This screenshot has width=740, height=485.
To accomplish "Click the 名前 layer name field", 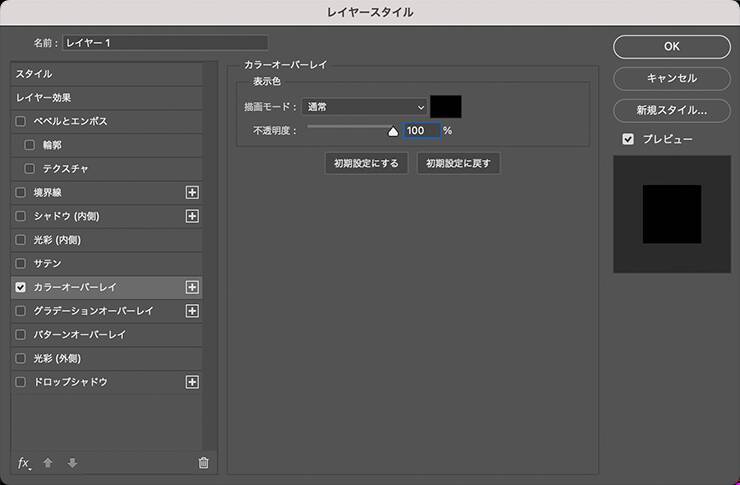I will 165,43.
